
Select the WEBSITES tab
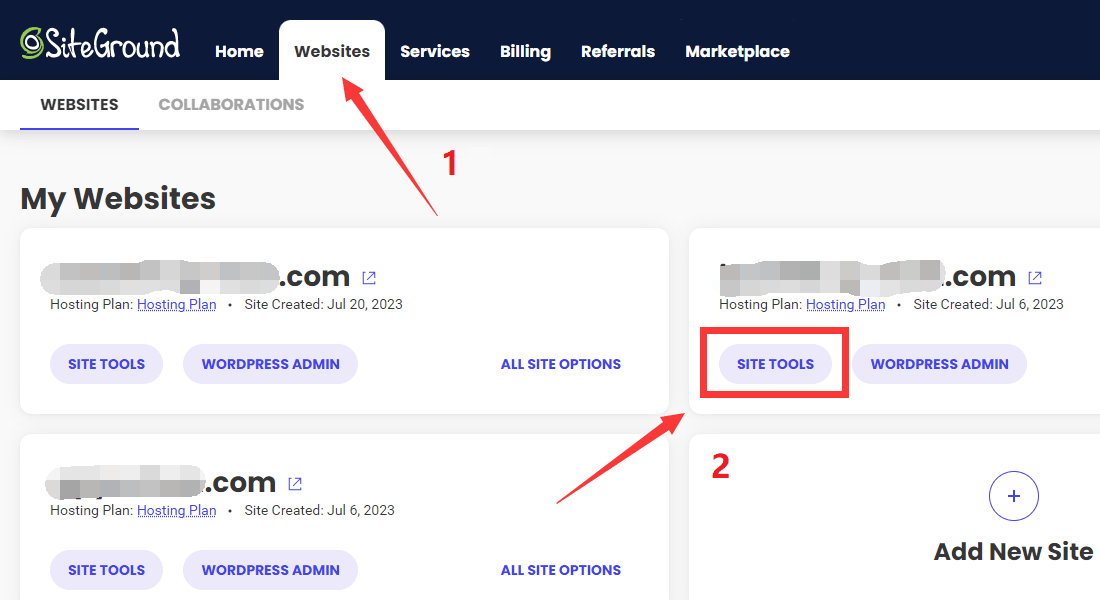point(78,104)
